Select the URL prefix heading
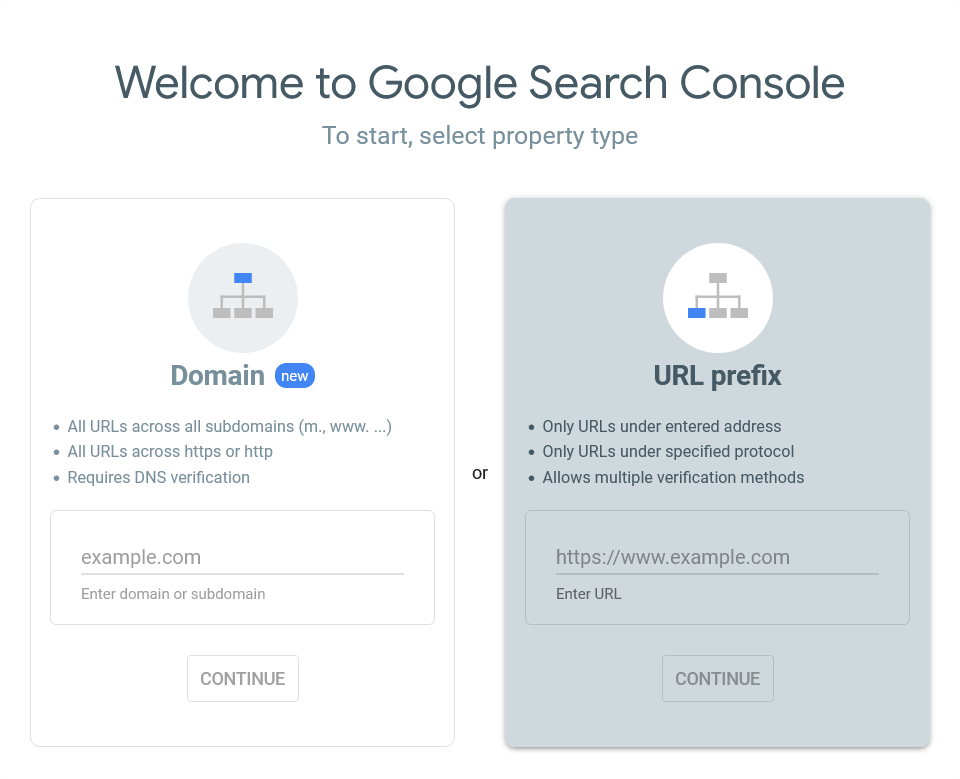The height and width of the screenshot is (779, 960). coord(717,376)
